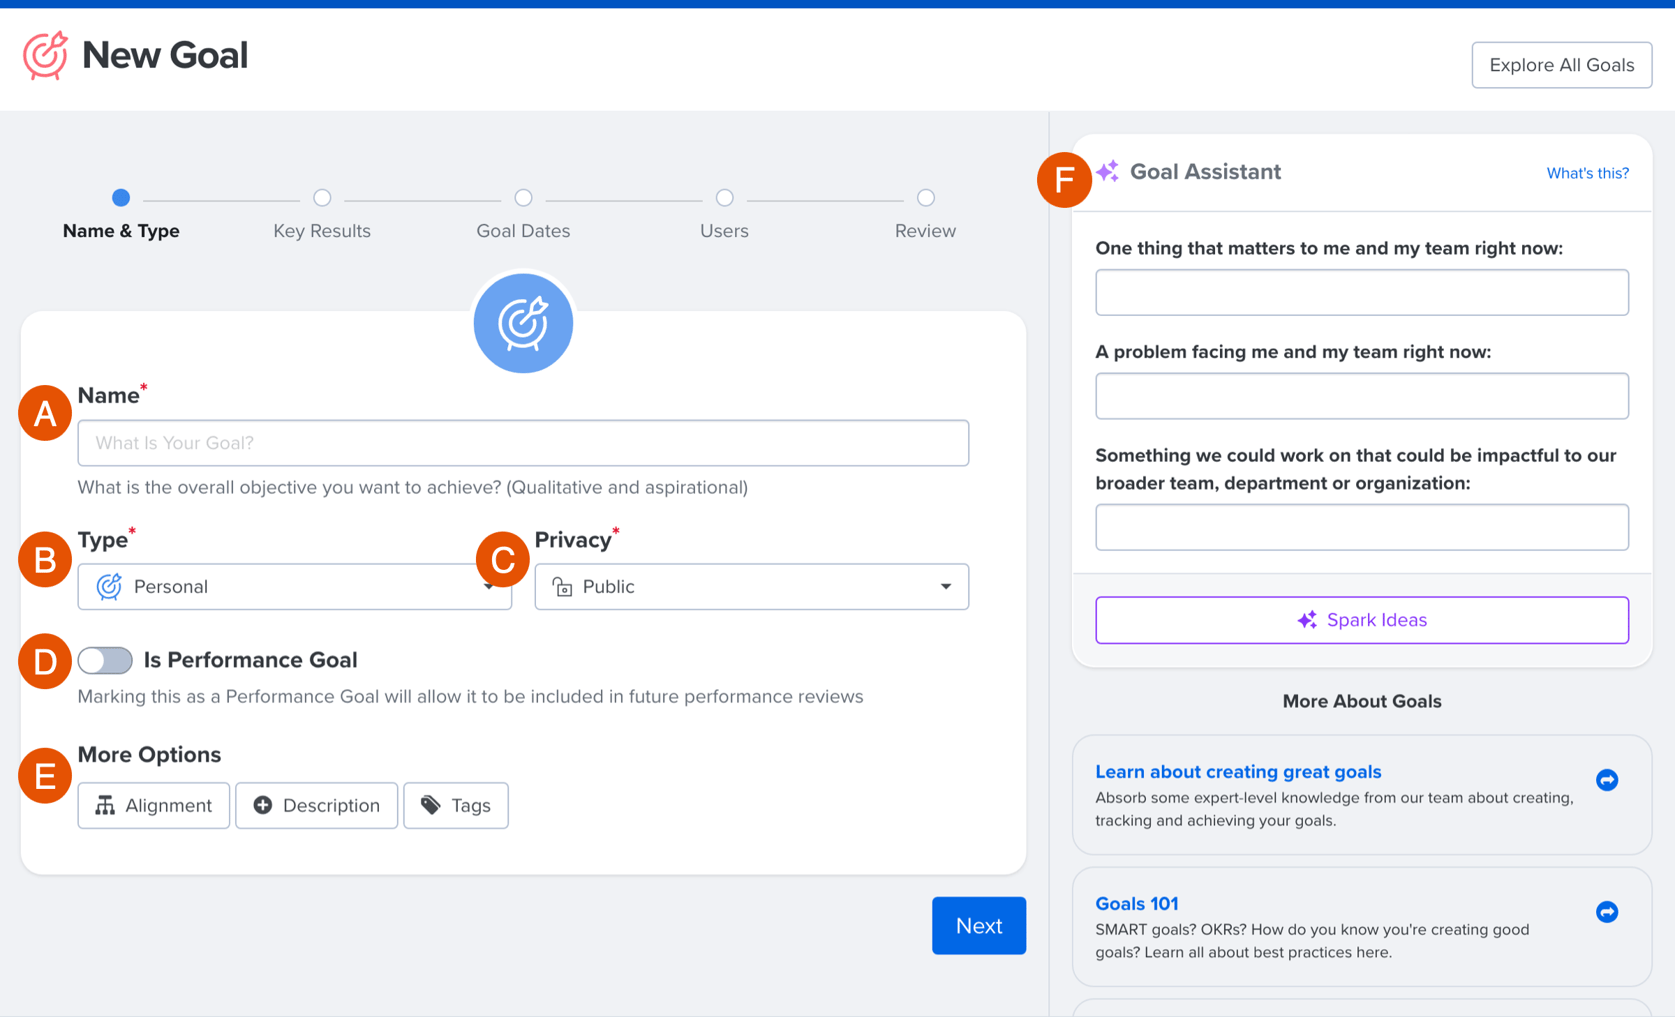Click the Alignment hierarchy icon
This screenshot has height=1017, width=1675.
click(x=105, y=806)
